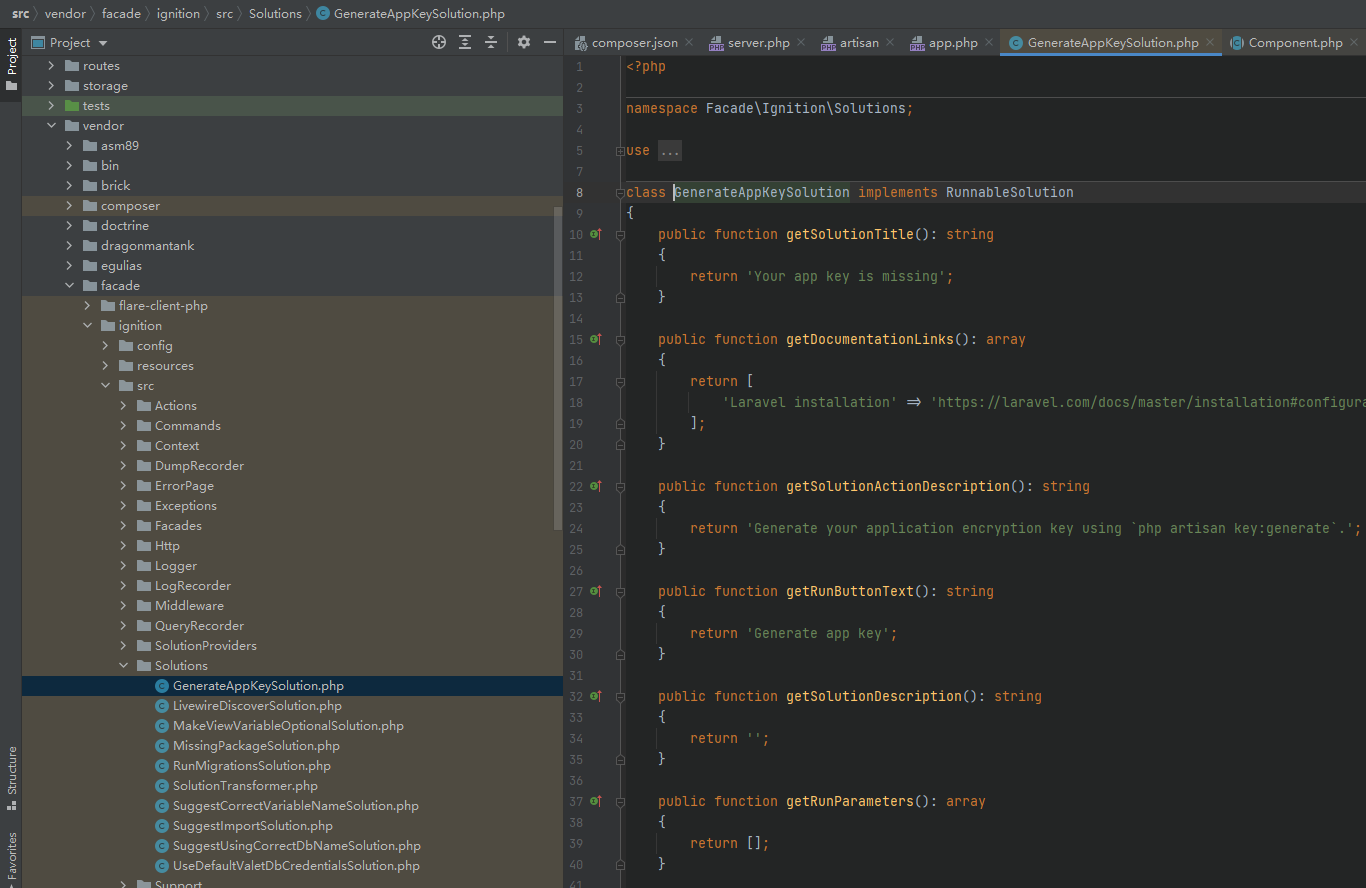Select the ErrorPage folder
Screen dimensions: 1366x888
184,486
